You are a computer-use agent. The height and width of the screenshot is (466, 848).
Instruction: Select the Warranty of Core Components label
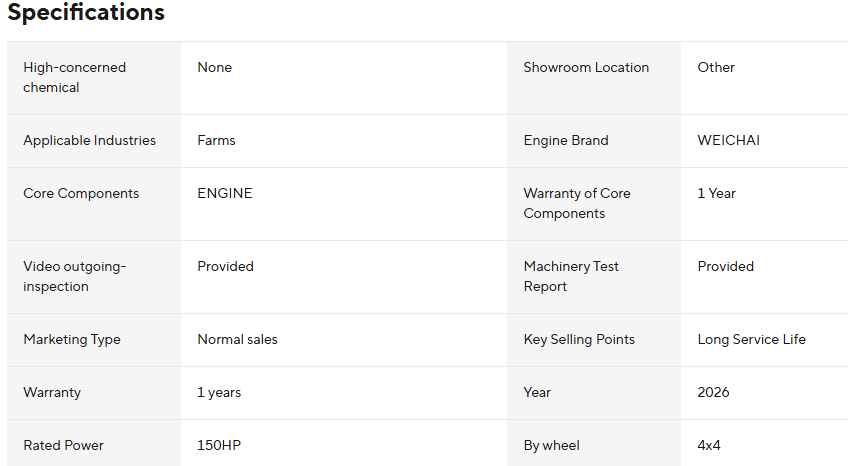tap(577, 203)
